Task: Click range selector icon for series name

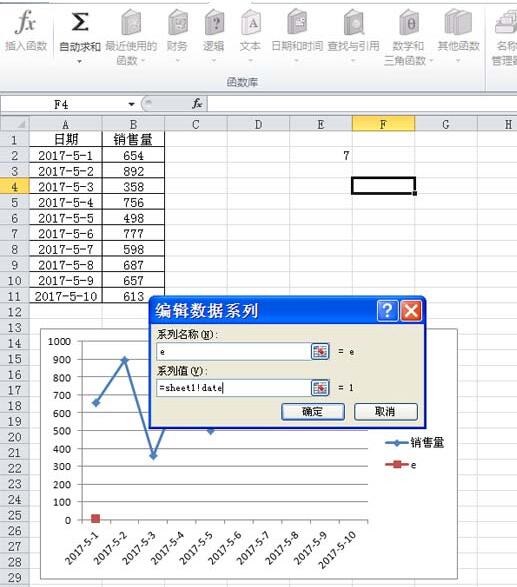Action: coord(320,351)
